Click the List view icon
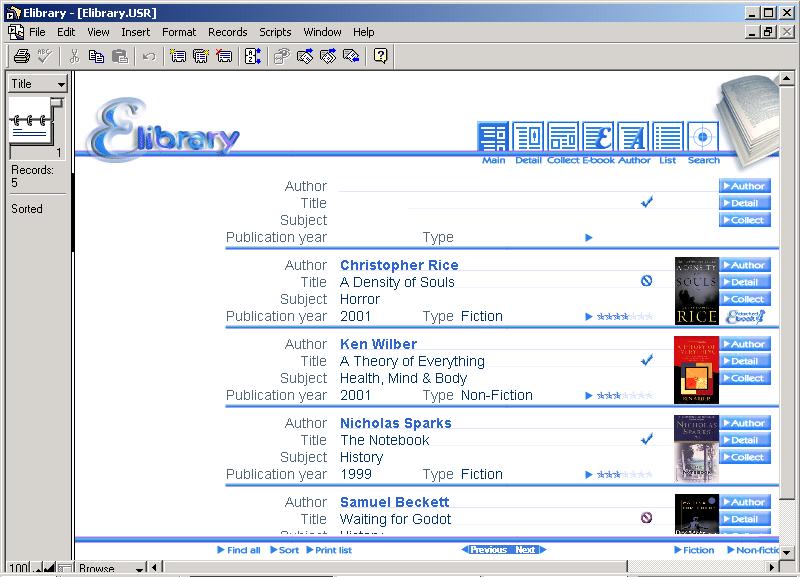Image resolution: width=800 pixels, height=577 pixels. pyautogui.click(x=668, y=136)
